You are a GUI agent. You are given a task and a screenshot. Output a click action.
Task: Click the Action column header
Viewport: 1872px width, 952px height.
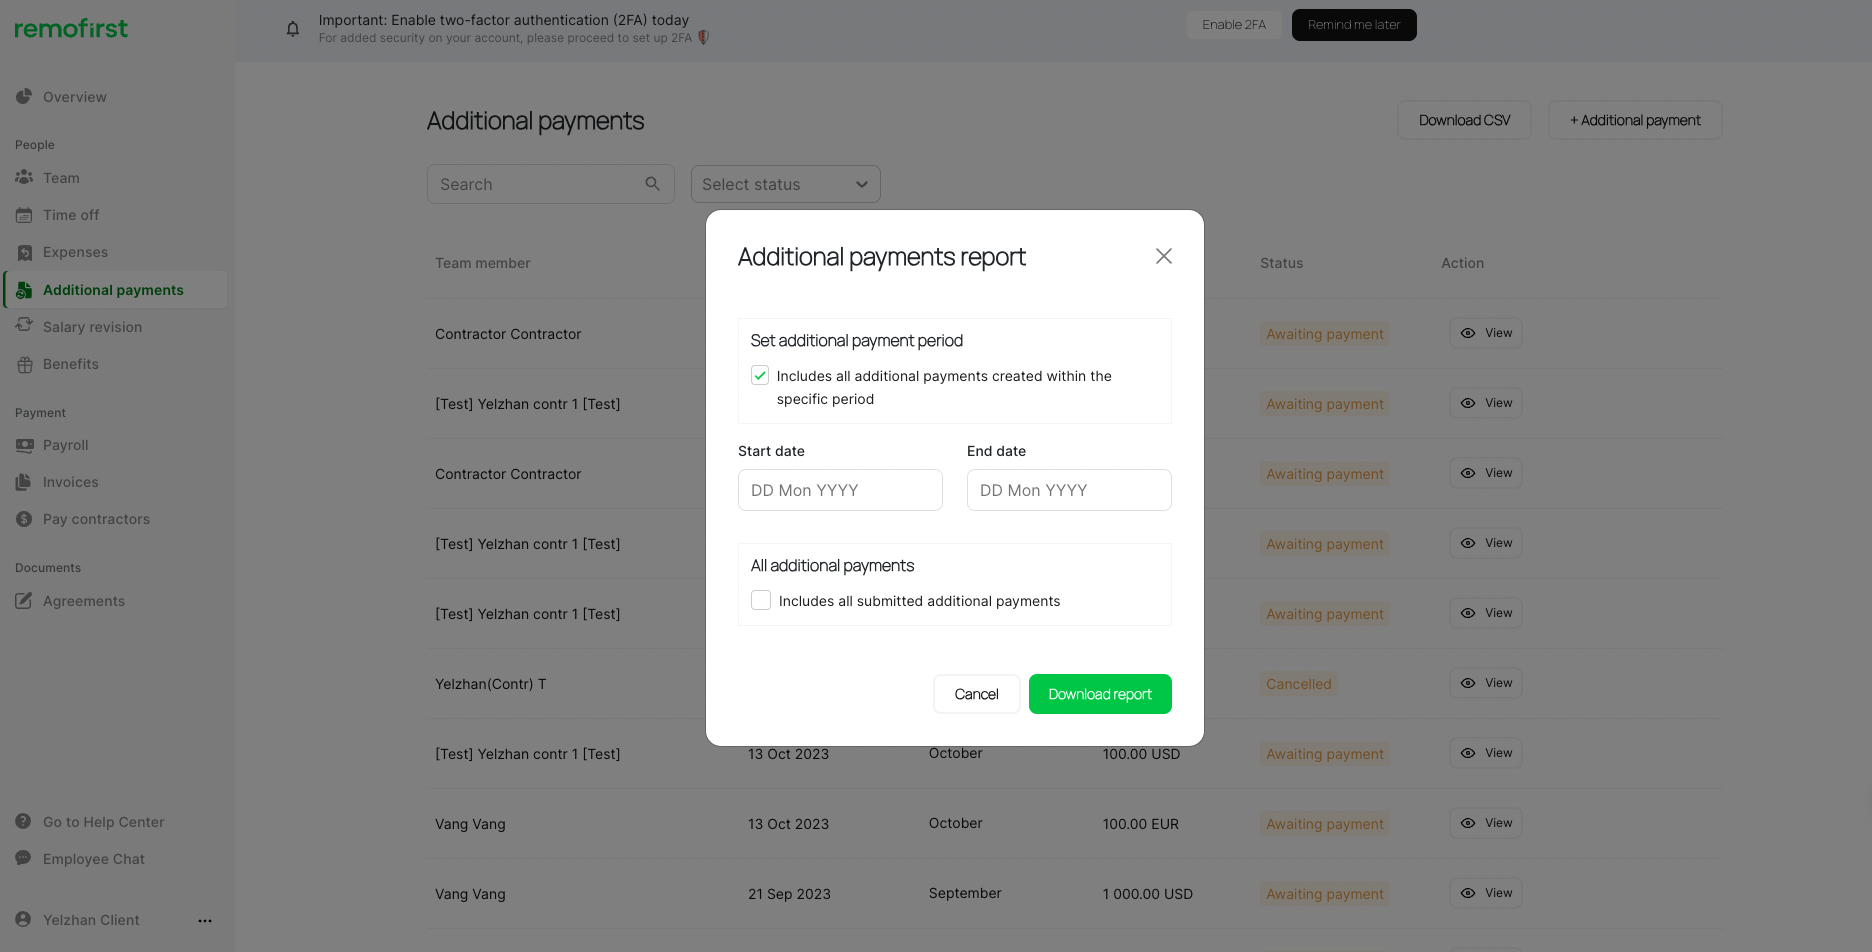pos(1462,263)
